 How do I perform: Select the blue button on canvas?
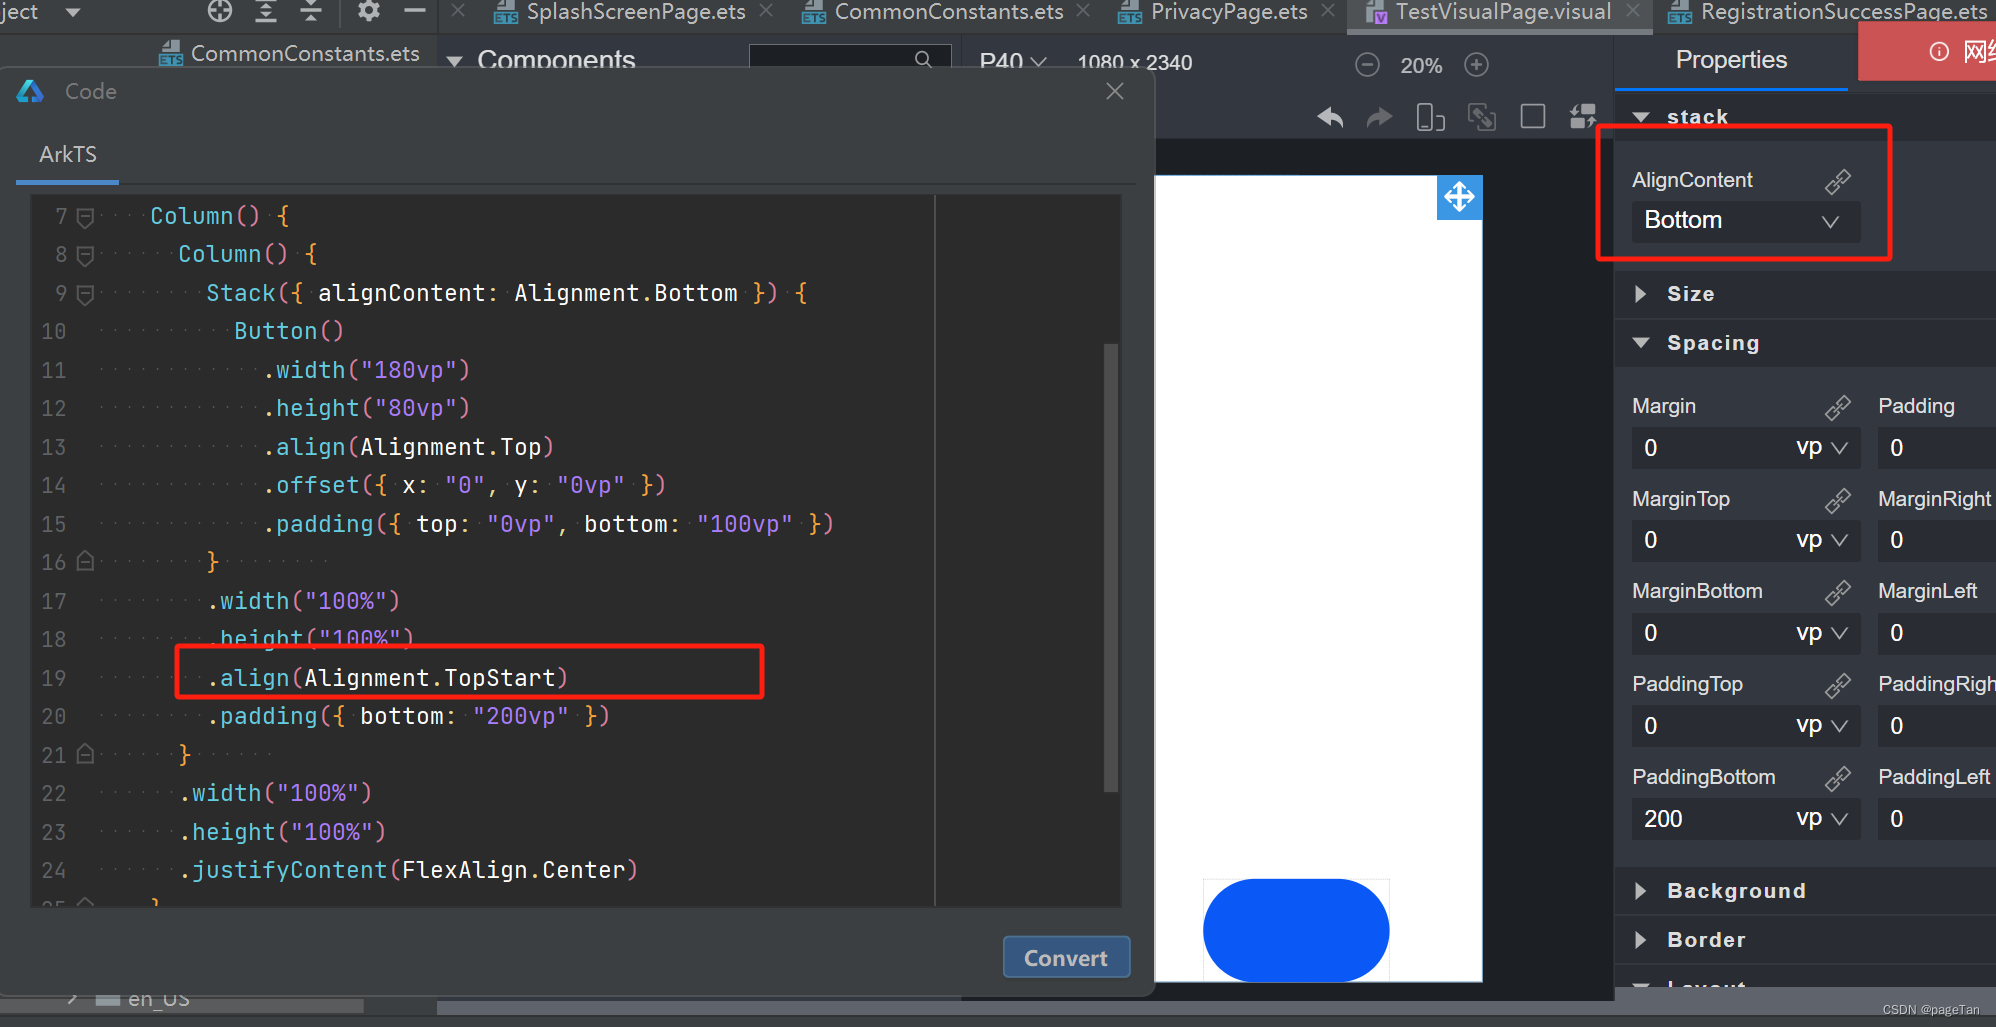[1296, 930]
